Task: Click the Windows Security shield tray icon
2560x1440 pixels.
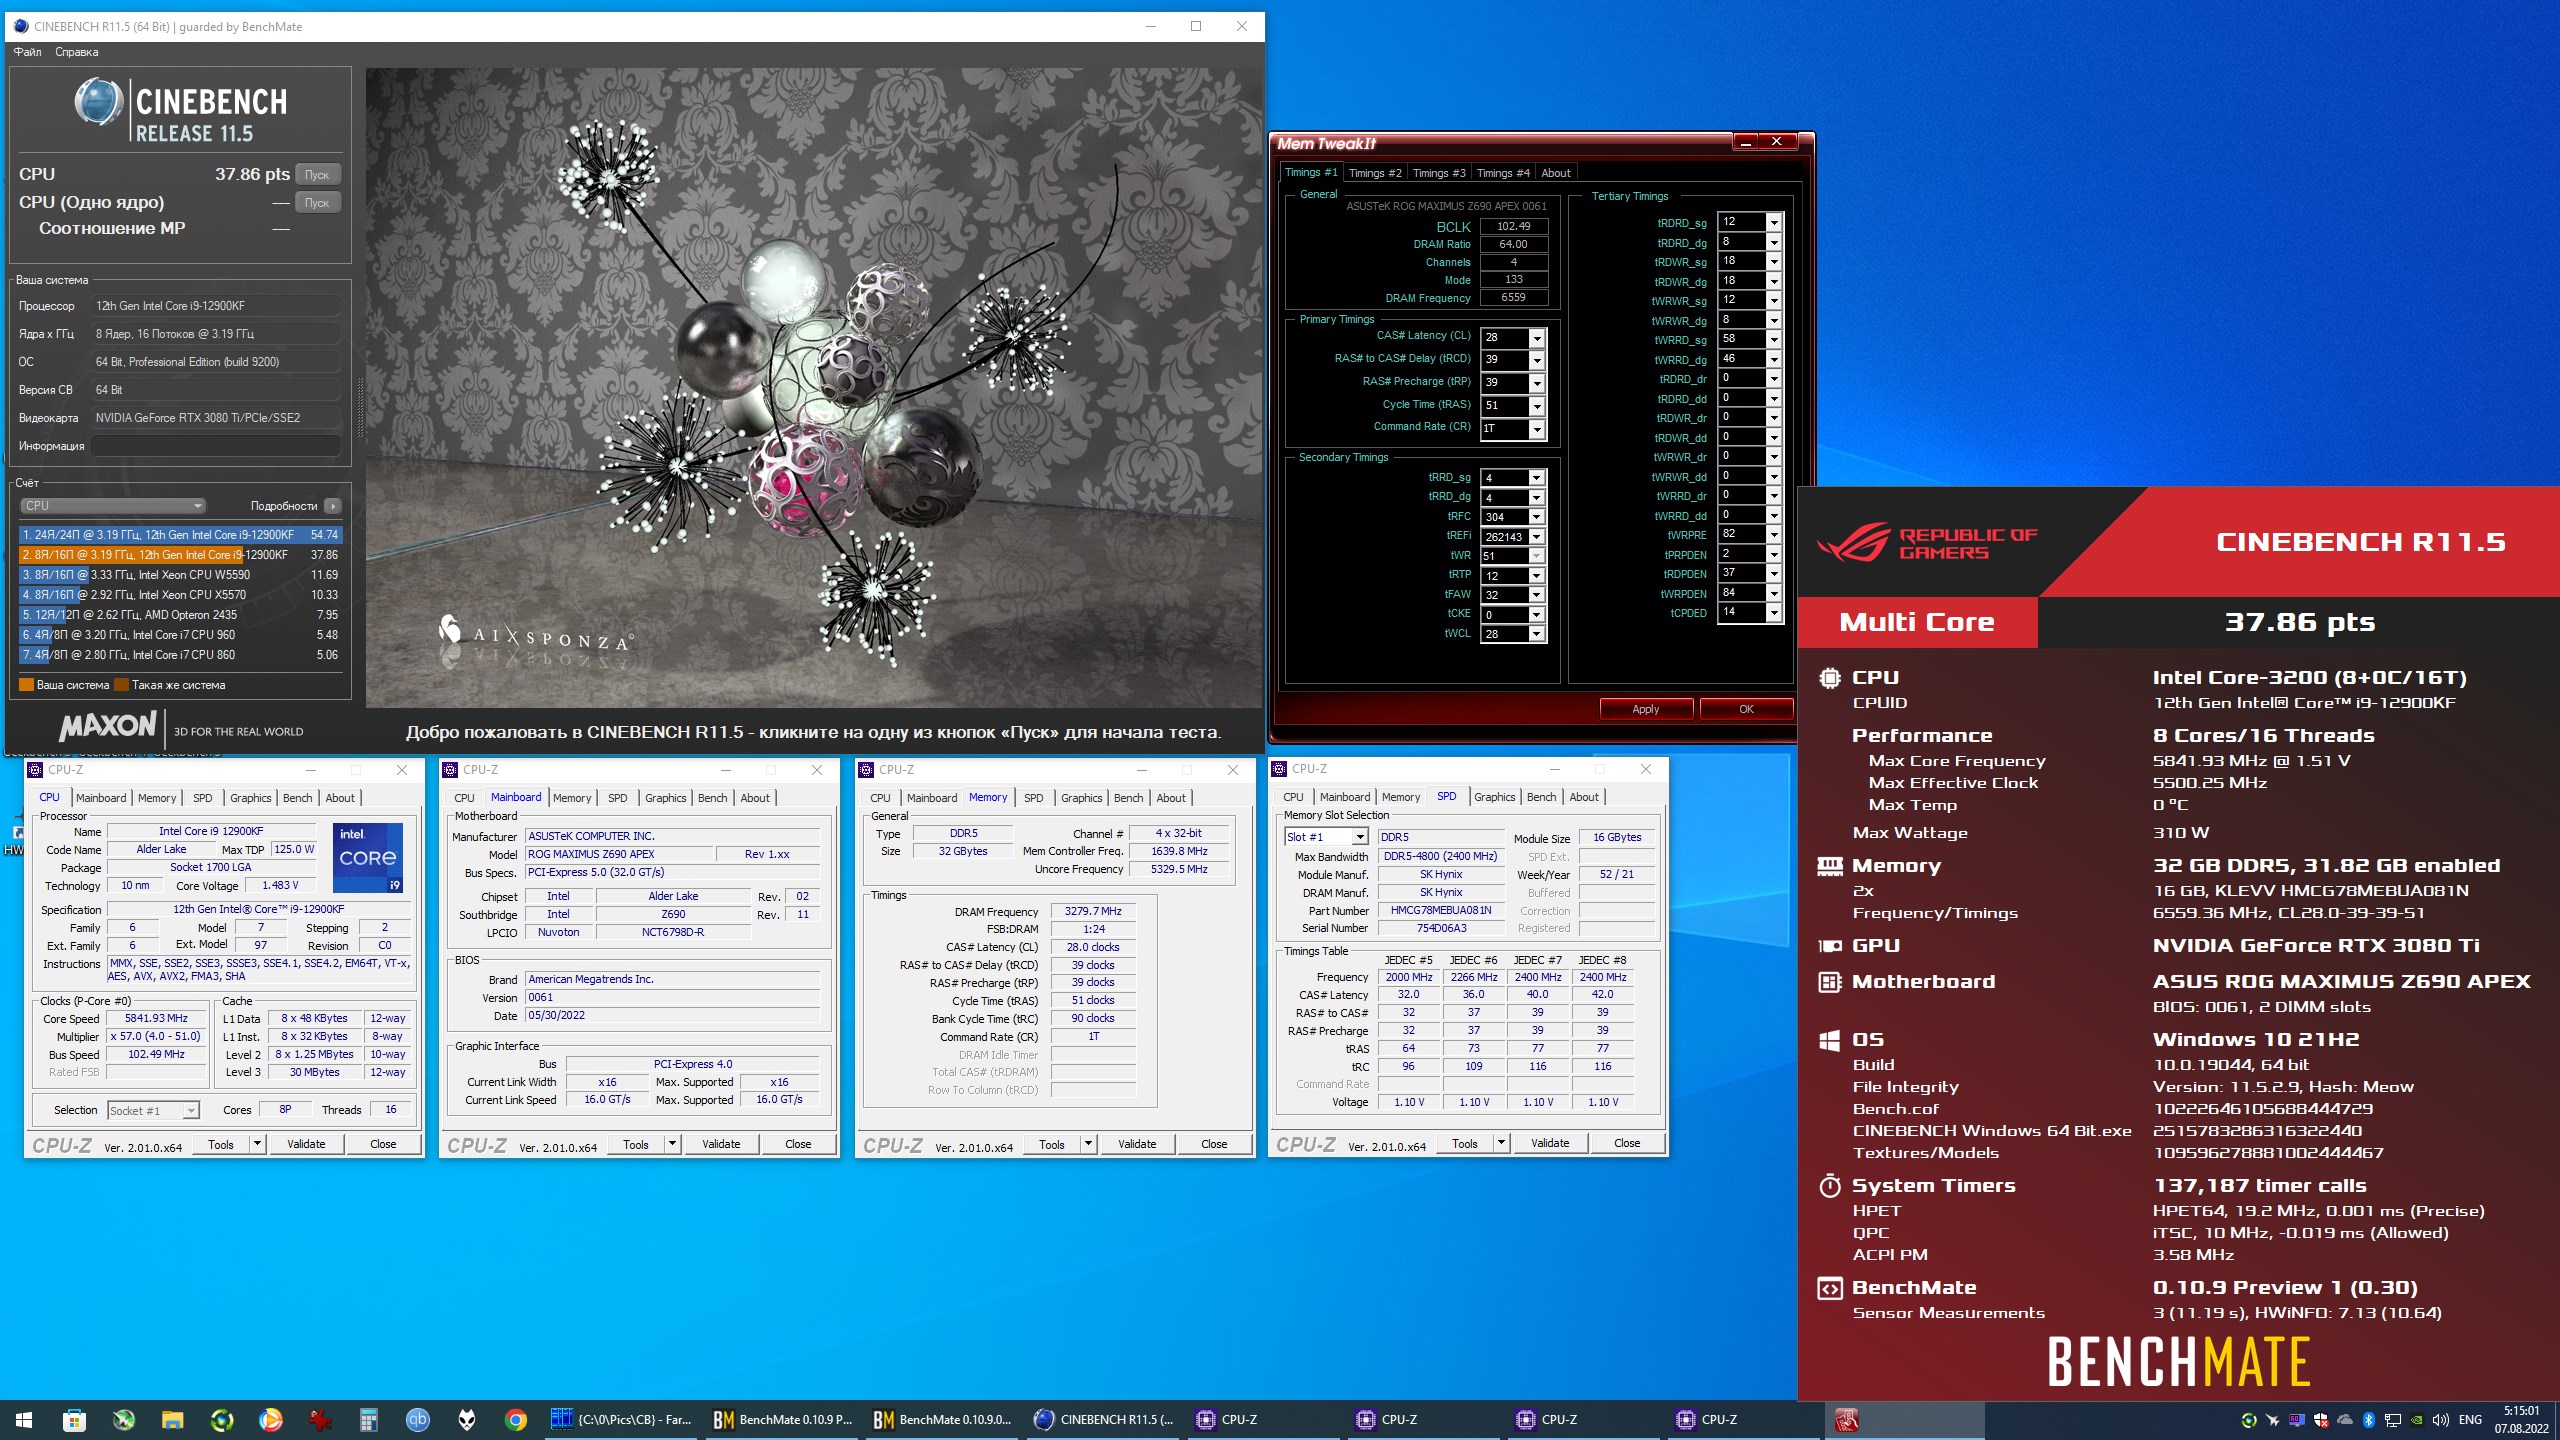Action: (x=2320, y=1420)
